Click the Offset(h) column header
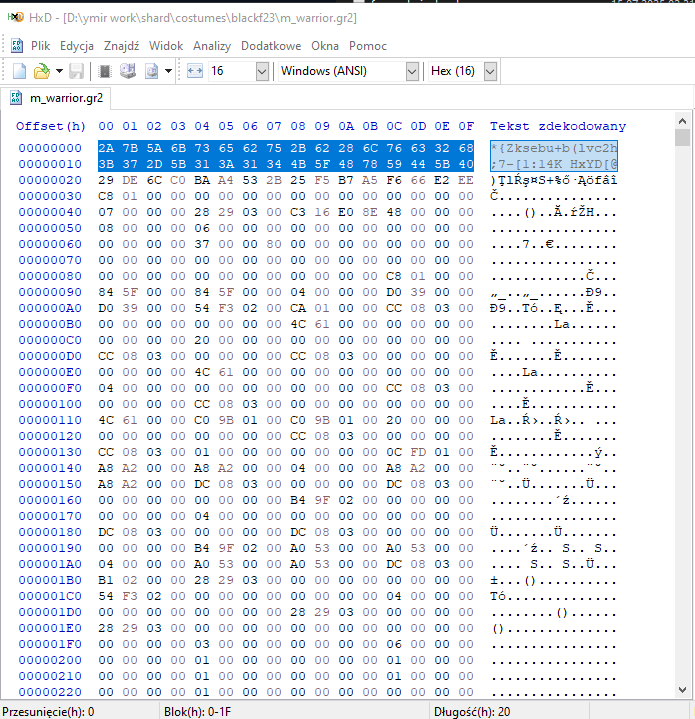 point(51,126)
